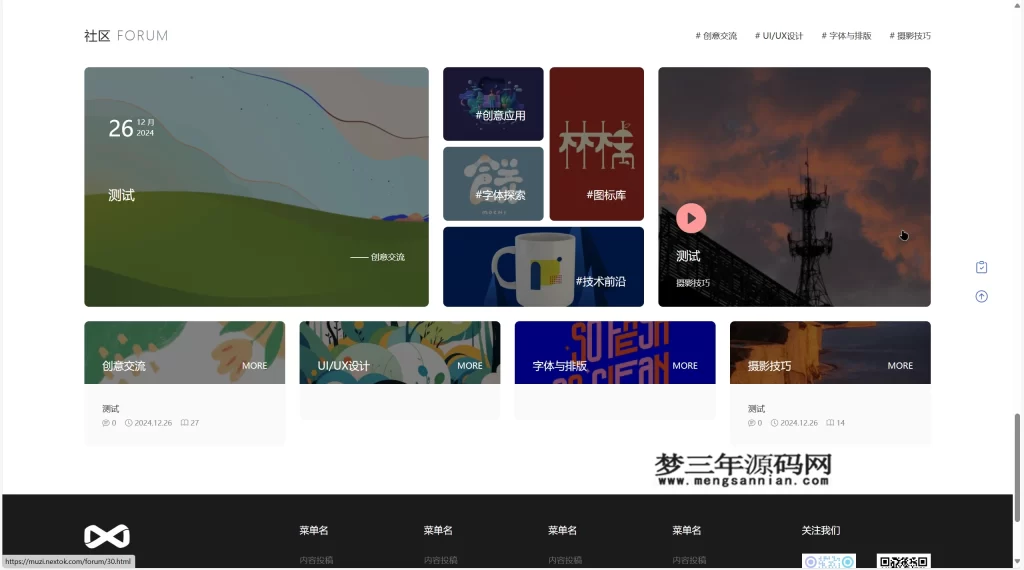Open the clipboard check-in icon on right sidebar
Viewport: 1024px width, 570px height.
(x=981, y=267)
